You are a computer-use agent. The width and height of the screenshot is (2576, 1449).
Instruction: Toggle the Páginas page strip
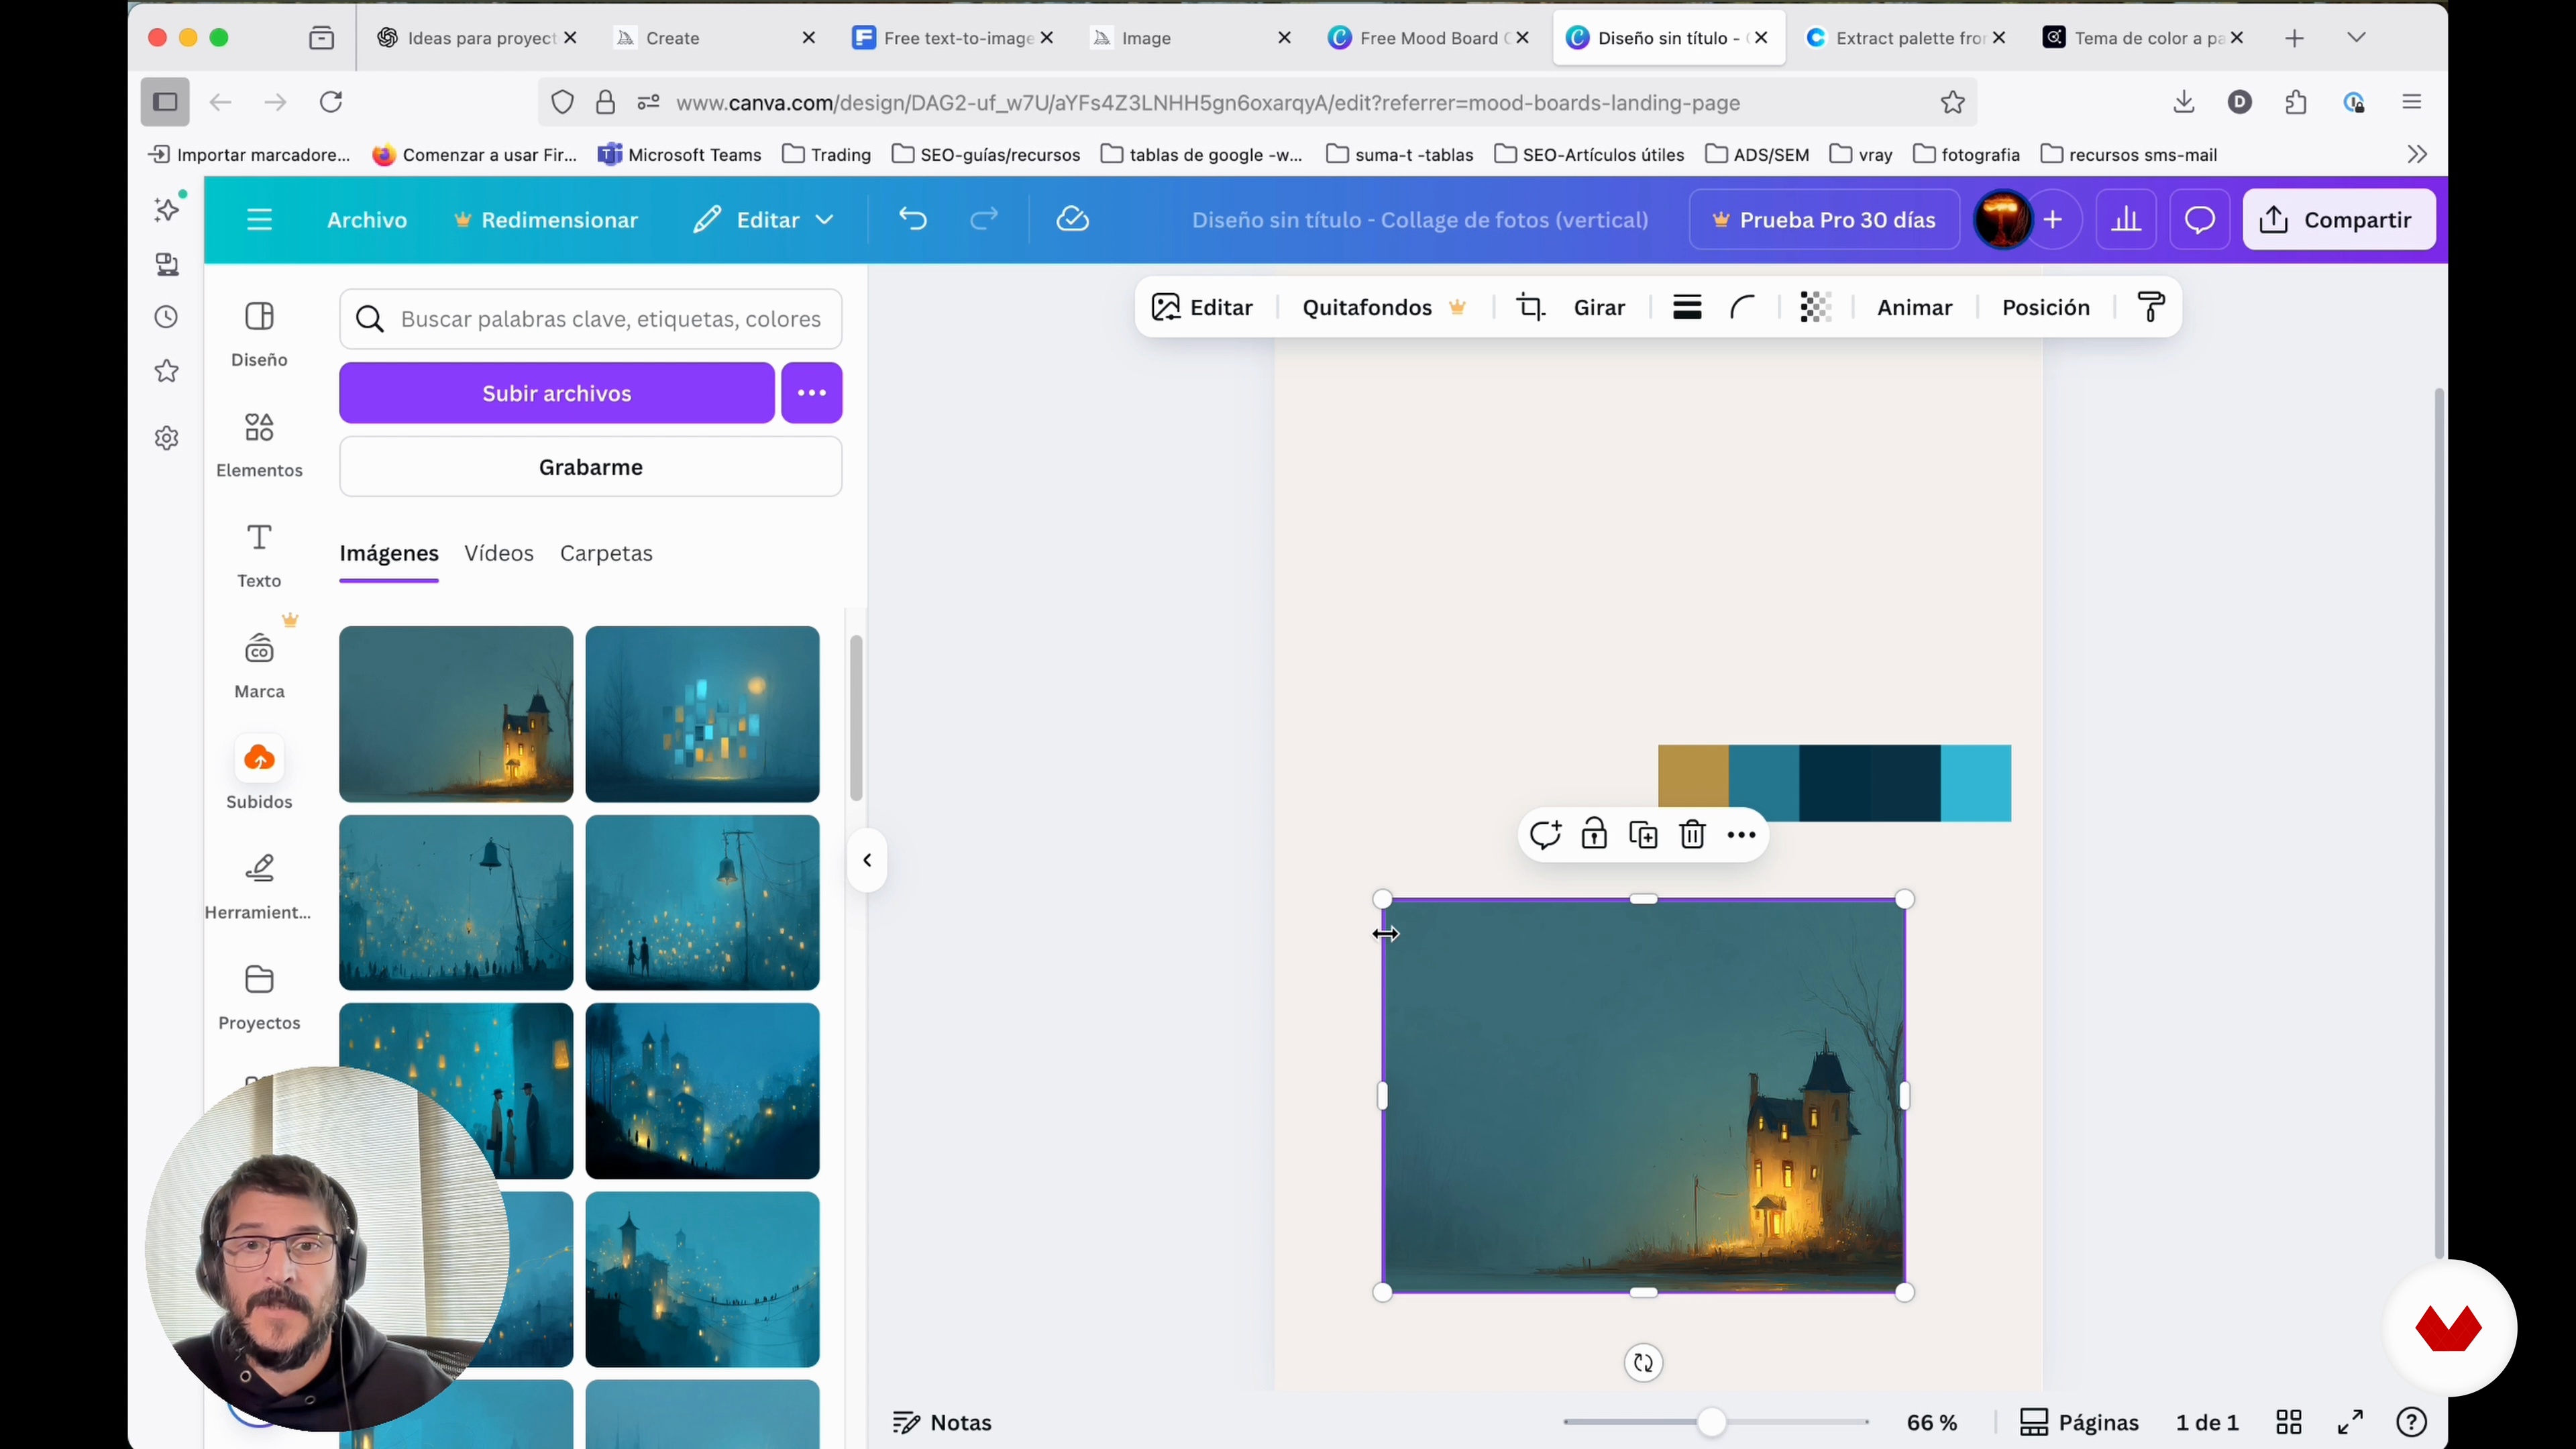coord(2079,1422)
